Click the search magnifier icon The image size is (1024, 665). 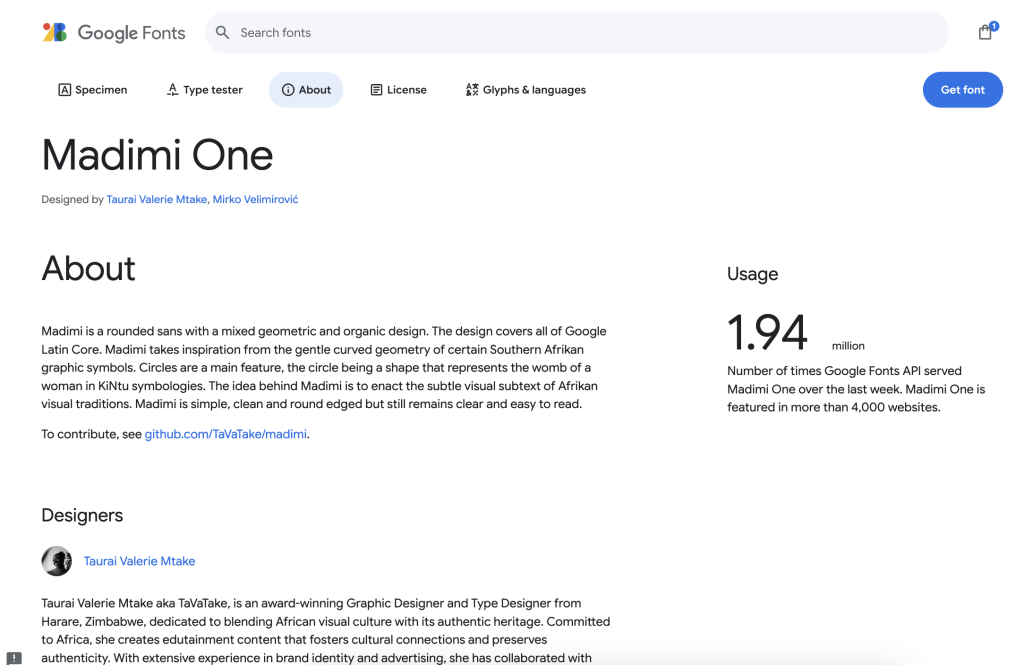coord(223,33)
